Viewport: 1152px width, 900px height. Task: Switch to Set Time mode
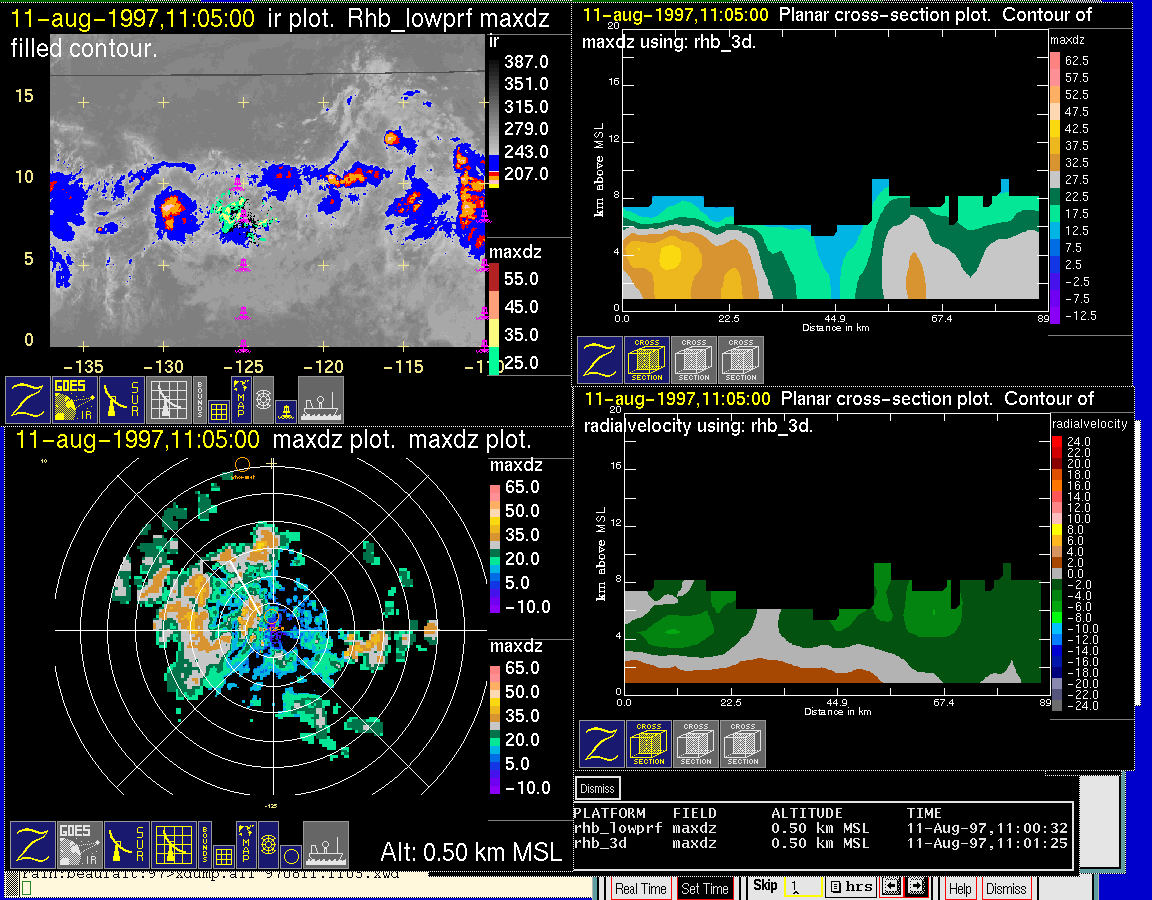click(705, 888)
